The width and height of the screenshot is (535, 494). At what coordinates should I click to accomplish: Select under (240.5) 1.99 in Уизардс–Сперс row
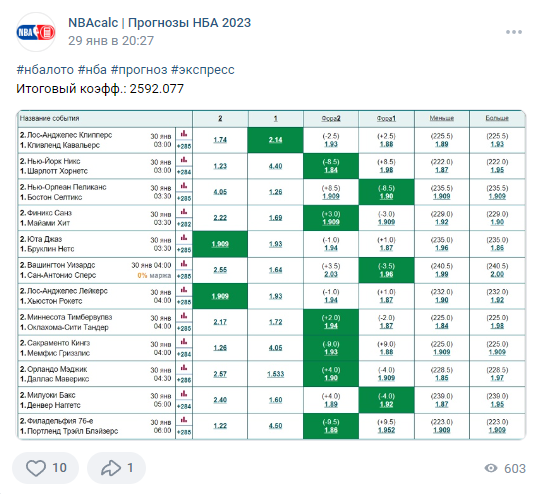[x=442, y=270]
